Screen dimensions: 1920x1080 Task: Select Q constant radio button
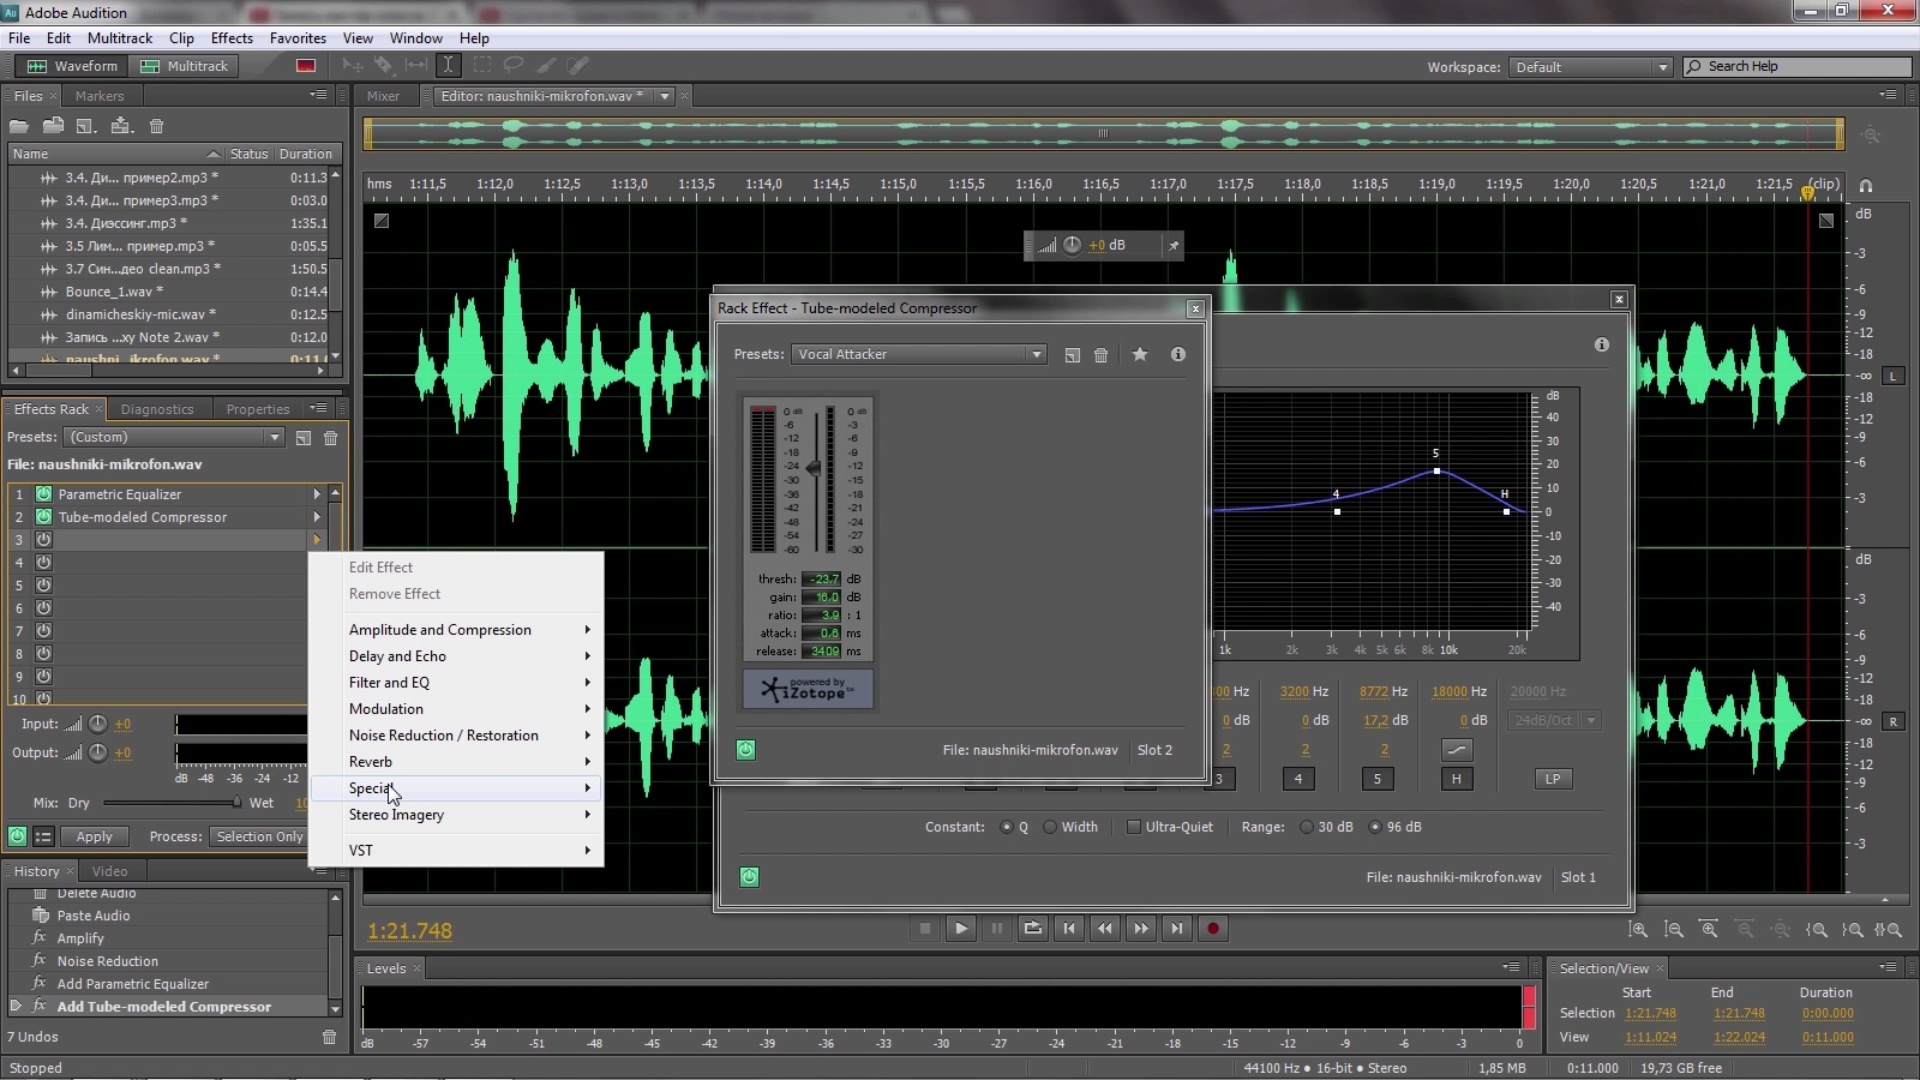pos(1007,827)
